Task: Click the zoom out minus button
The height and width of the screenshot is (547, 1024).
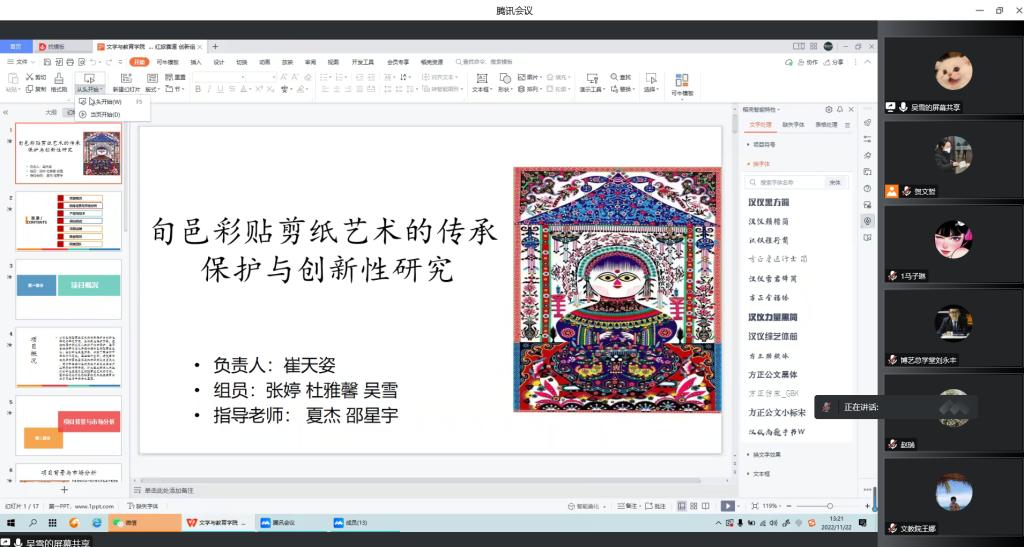Action: (788, 506)
